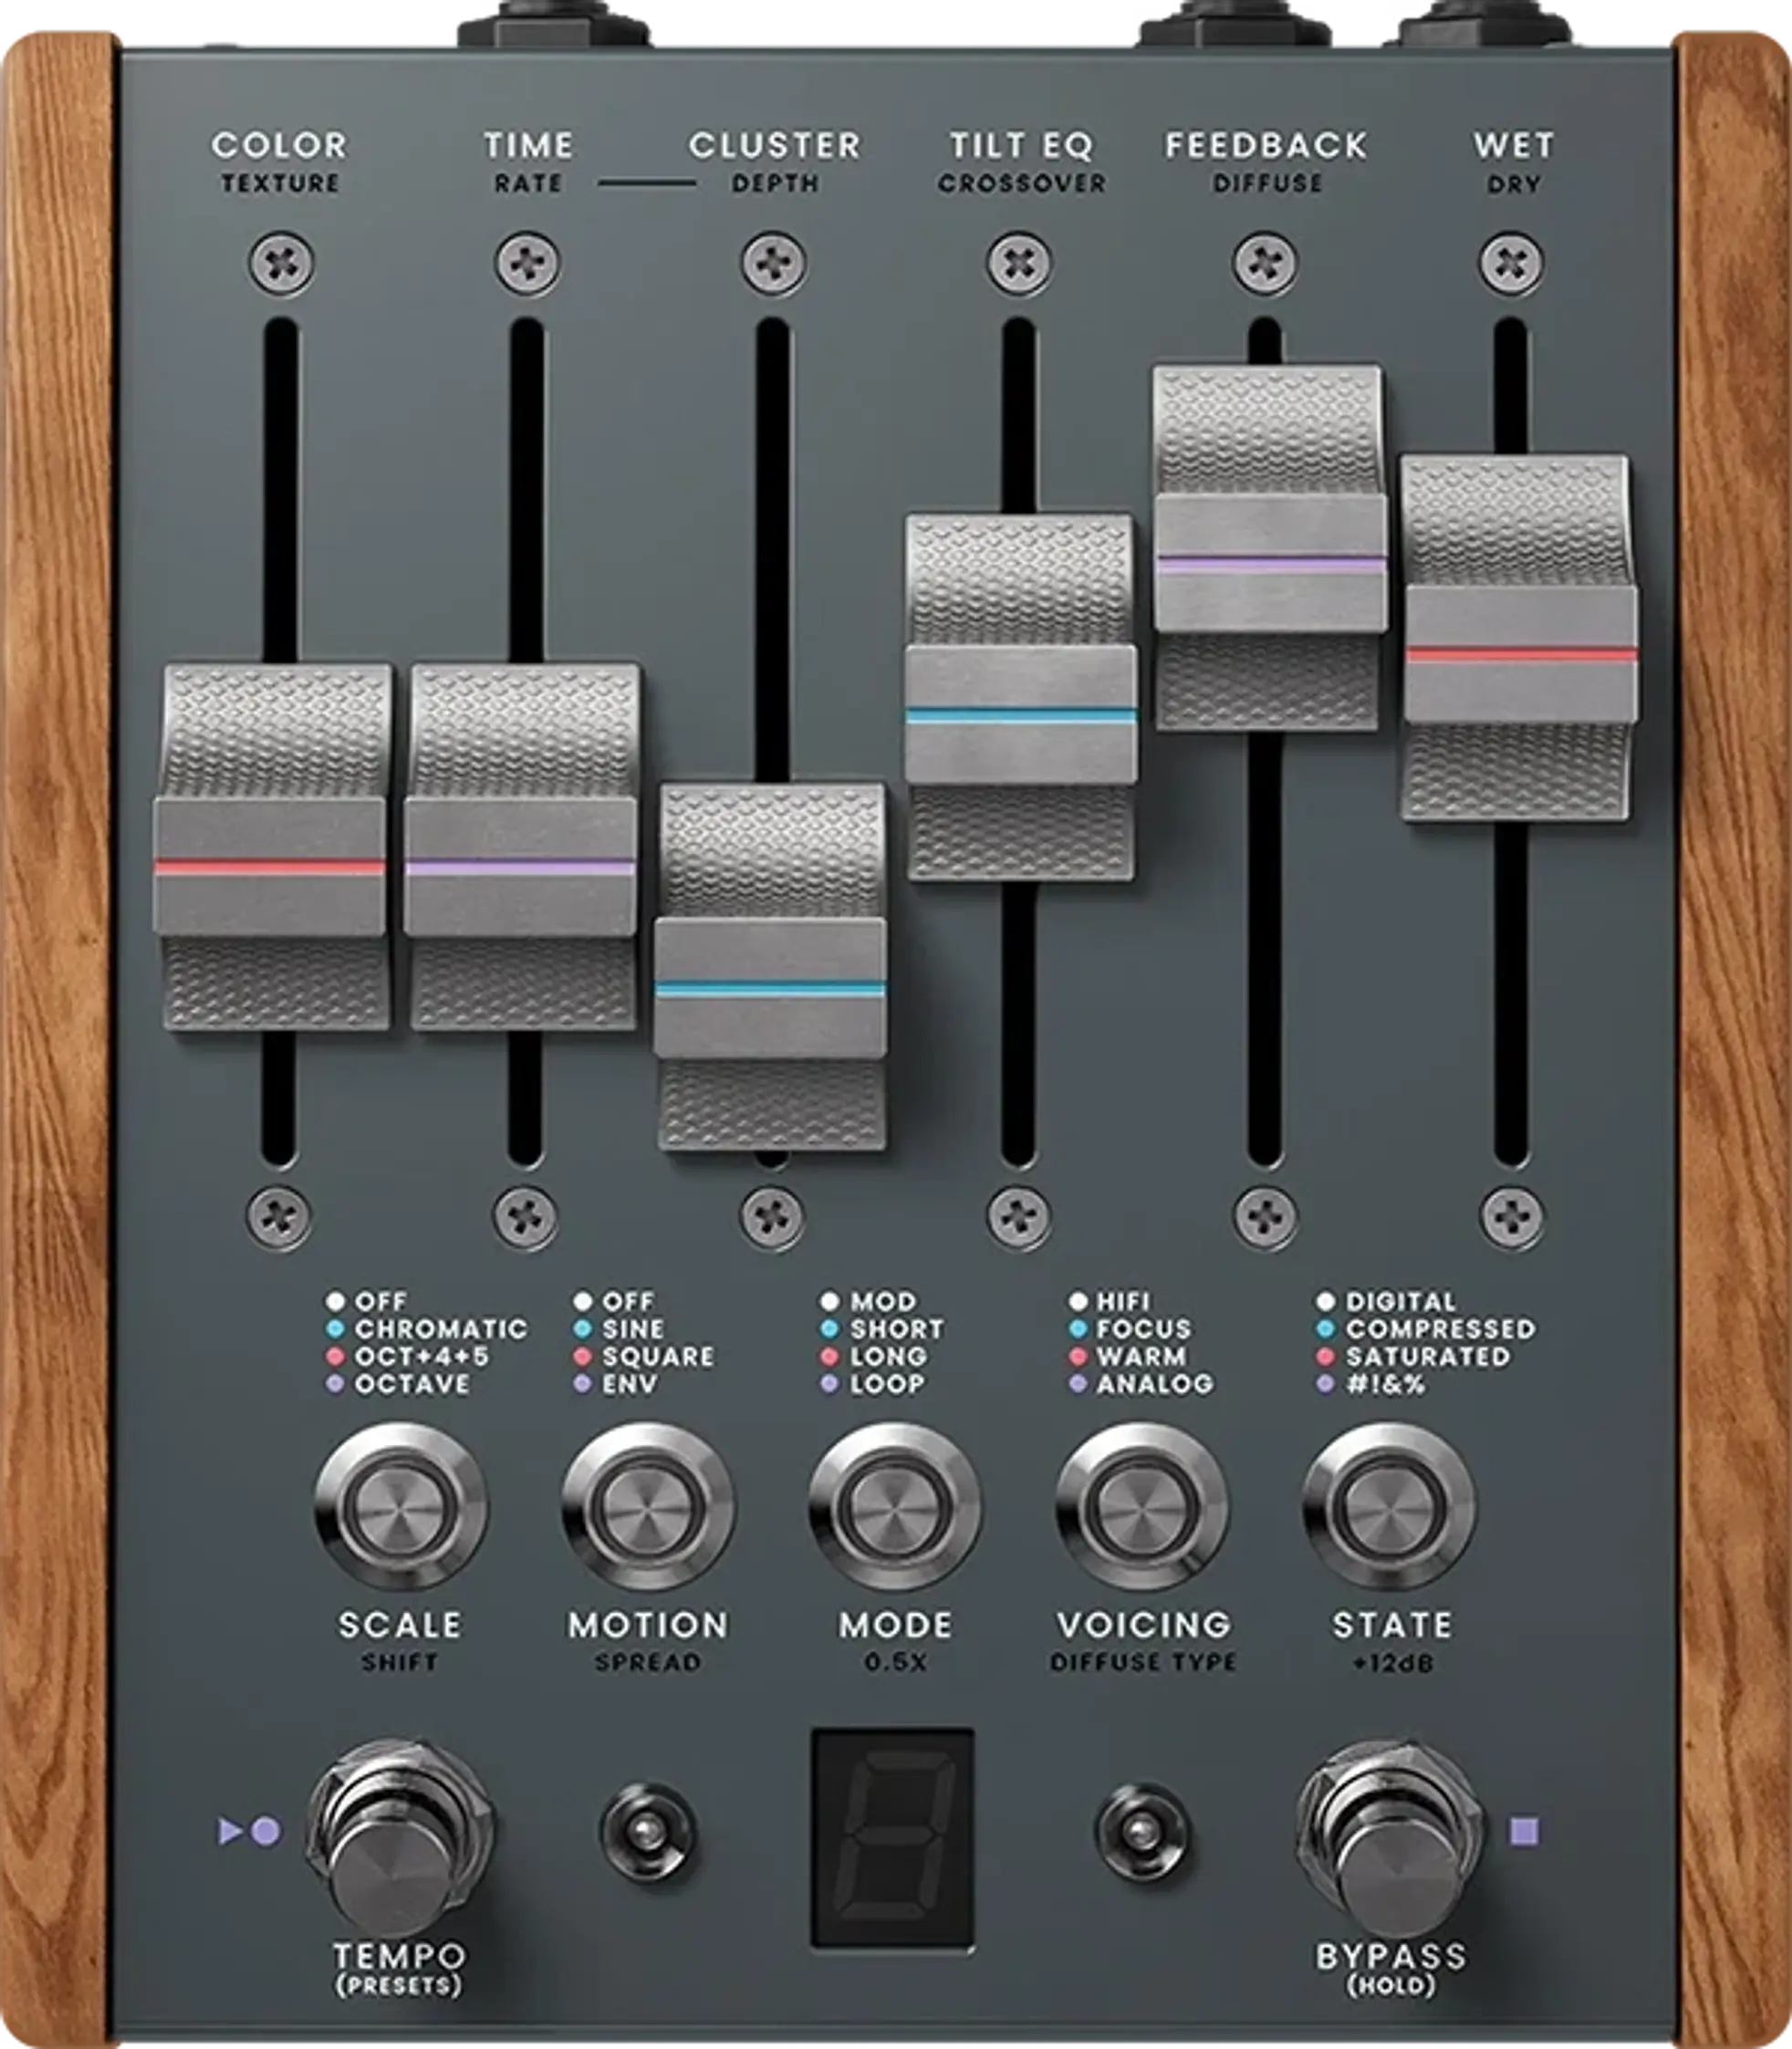1792x2049 pixels.
Task: Stomp the BYPASS footswitch
Action: pos(1388,1839)
